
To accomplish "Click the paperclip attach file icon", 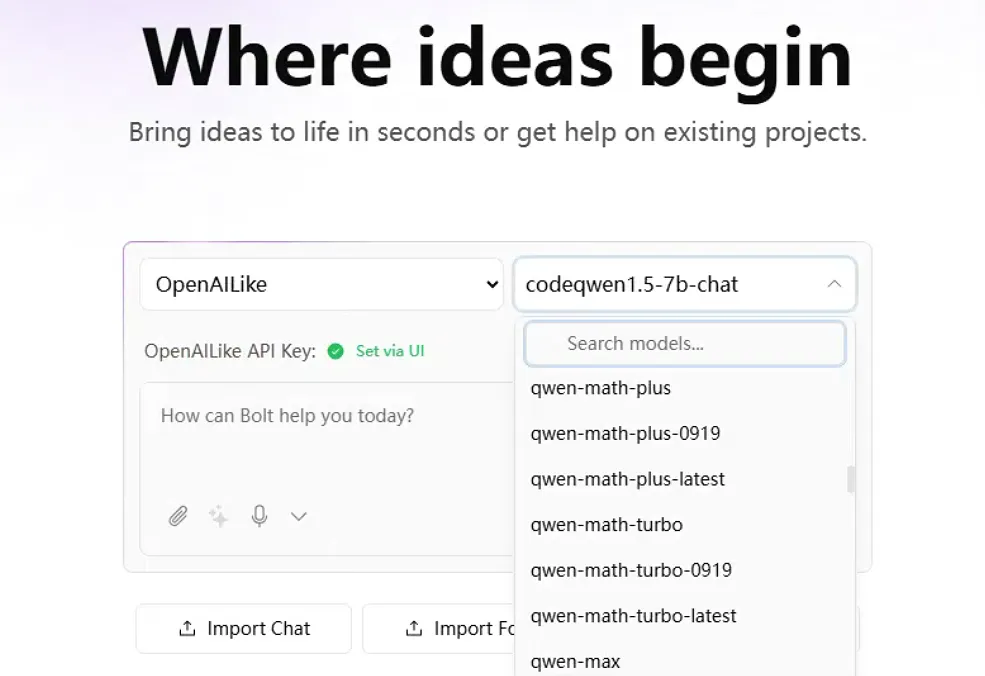I will click(178, 516).
